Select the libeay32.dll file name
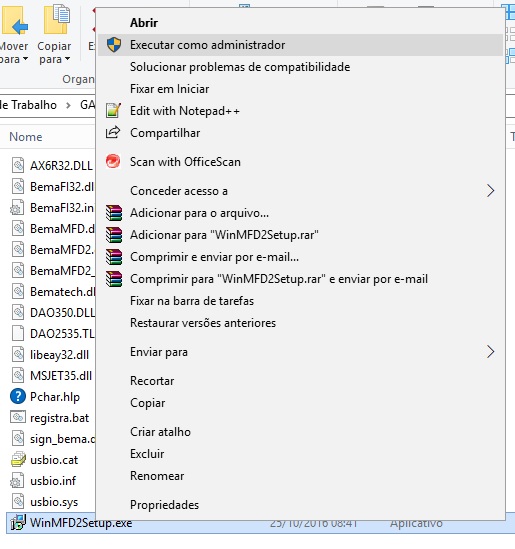 point(60,355)
